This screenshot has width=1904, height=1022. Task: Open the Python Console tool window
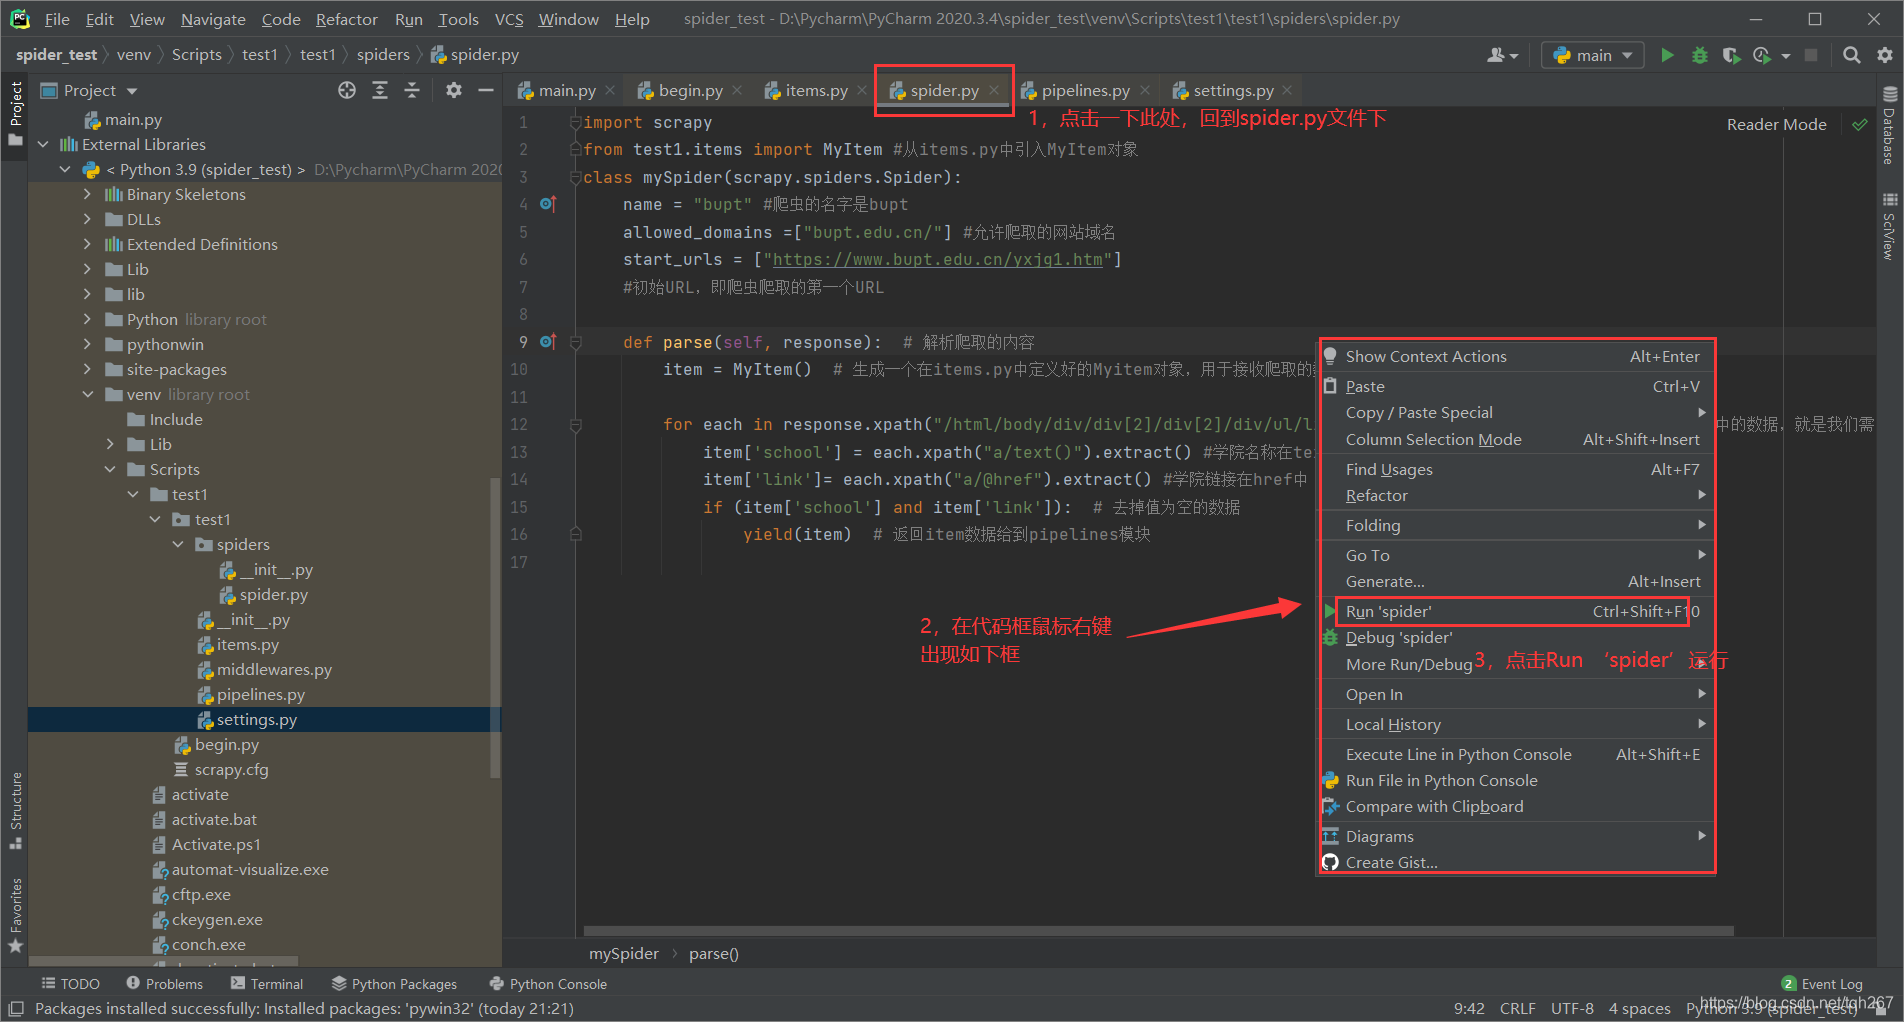(x=548, y=984)
